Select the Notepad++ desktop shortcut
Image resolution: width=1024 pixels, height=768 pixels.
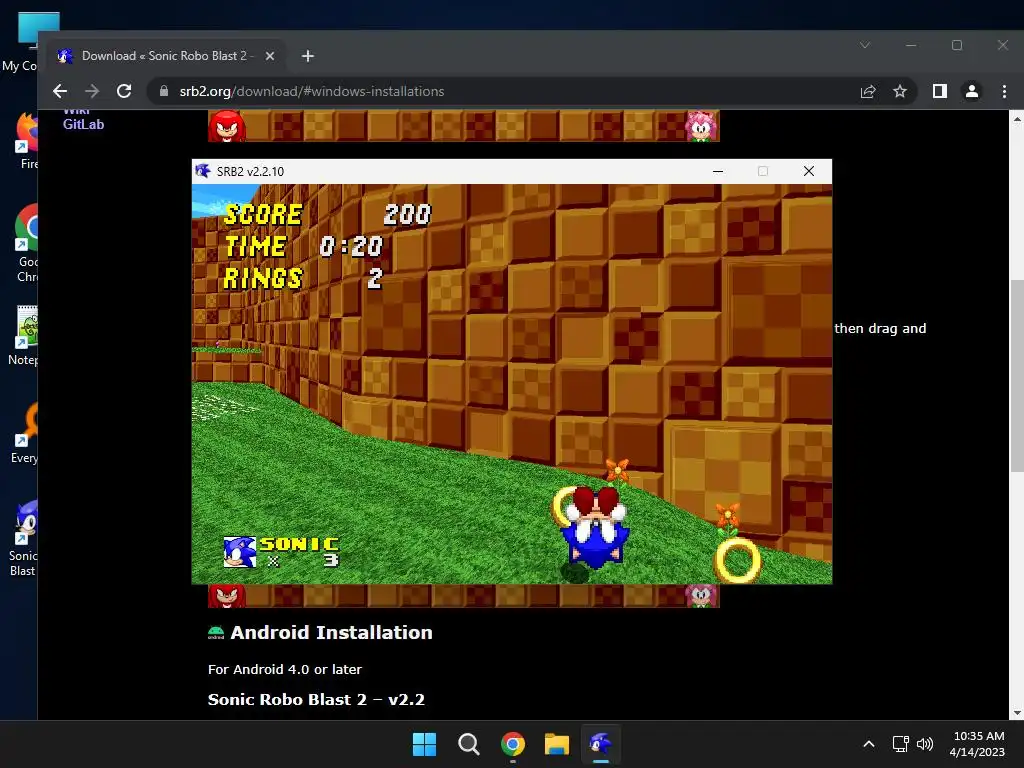tap(24, 334)
